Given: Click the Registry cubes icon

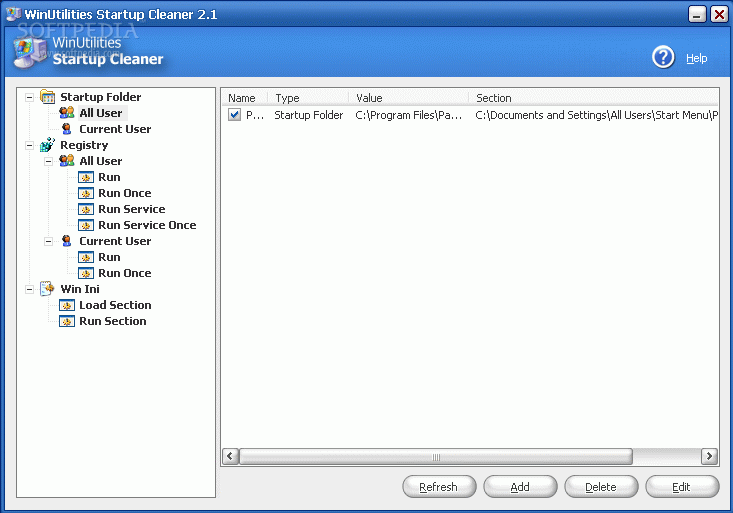Looking at the screenshot, I should pyautogui.click(x=47, y=145).
